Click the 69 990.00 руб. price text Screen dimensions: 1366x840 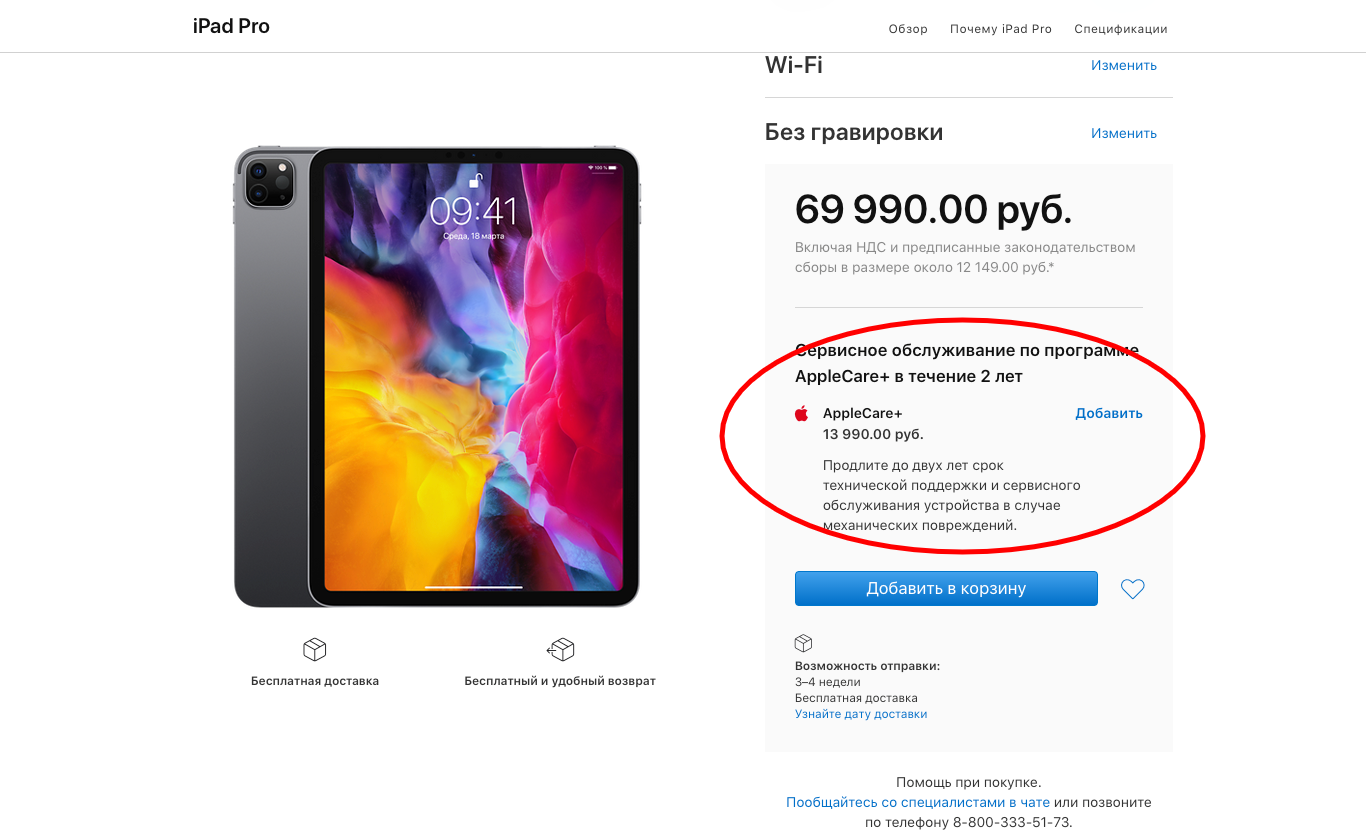tap(933, 210)
